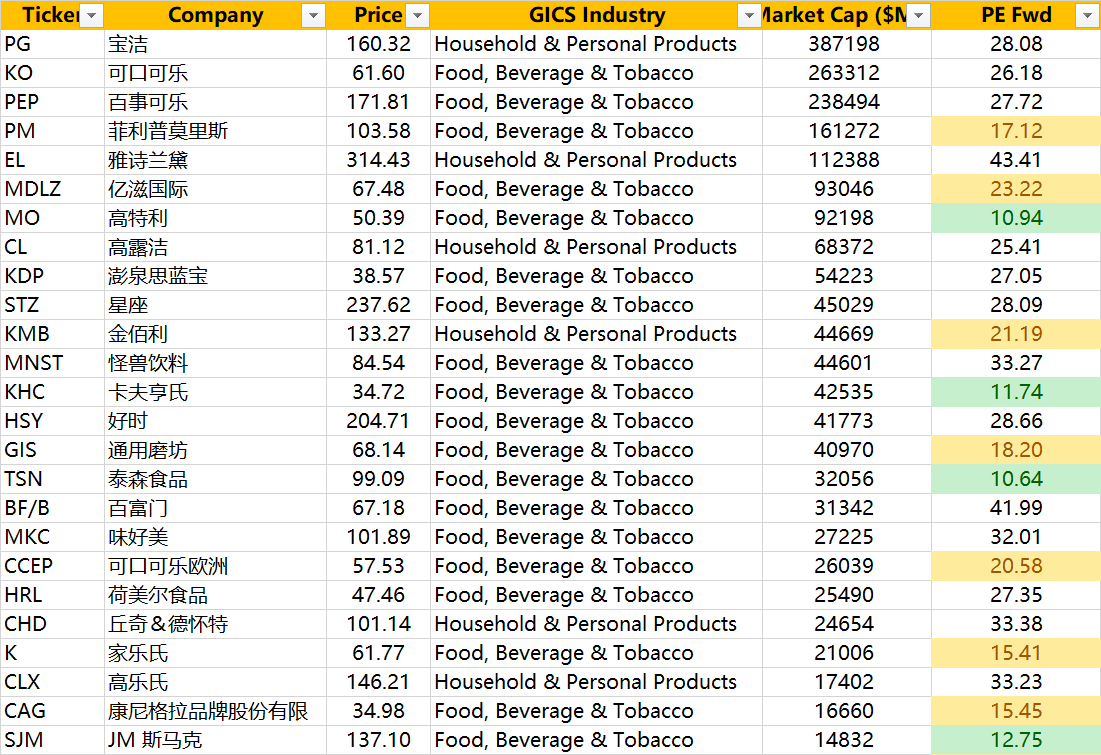Click company name 宝洁
1101x755 pixels.
(x=128, y=44)
